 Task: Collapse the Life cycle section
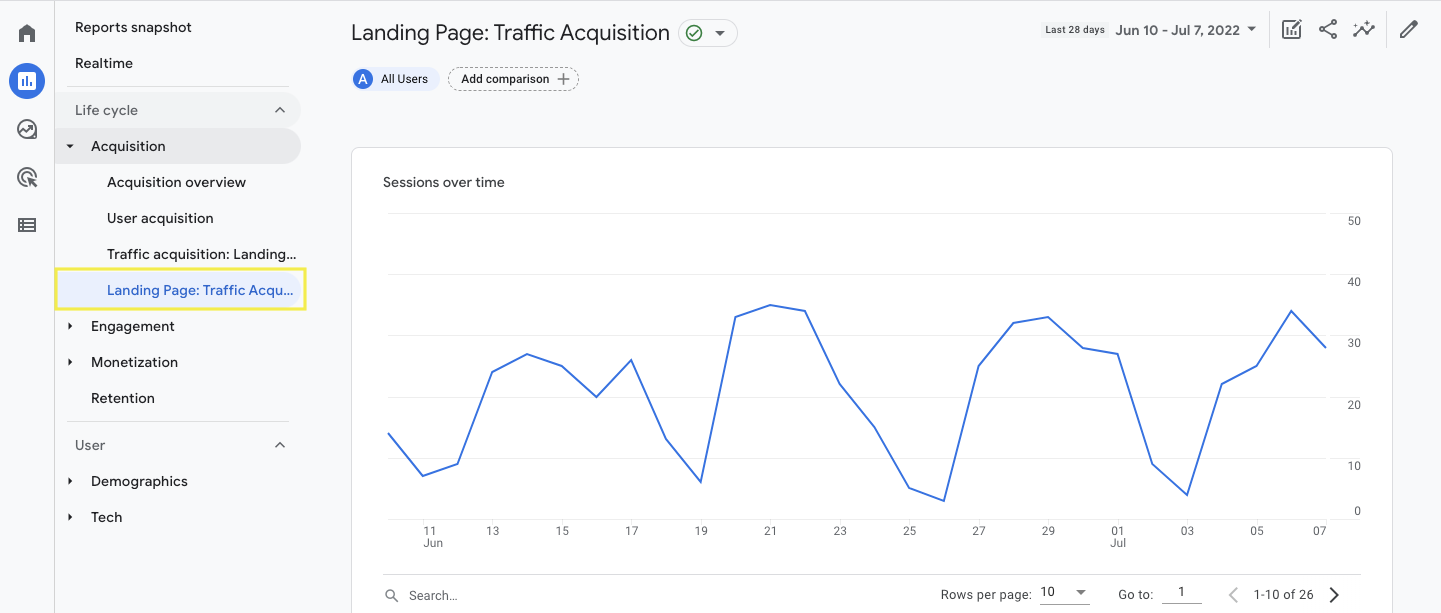[x=280, y=110]
